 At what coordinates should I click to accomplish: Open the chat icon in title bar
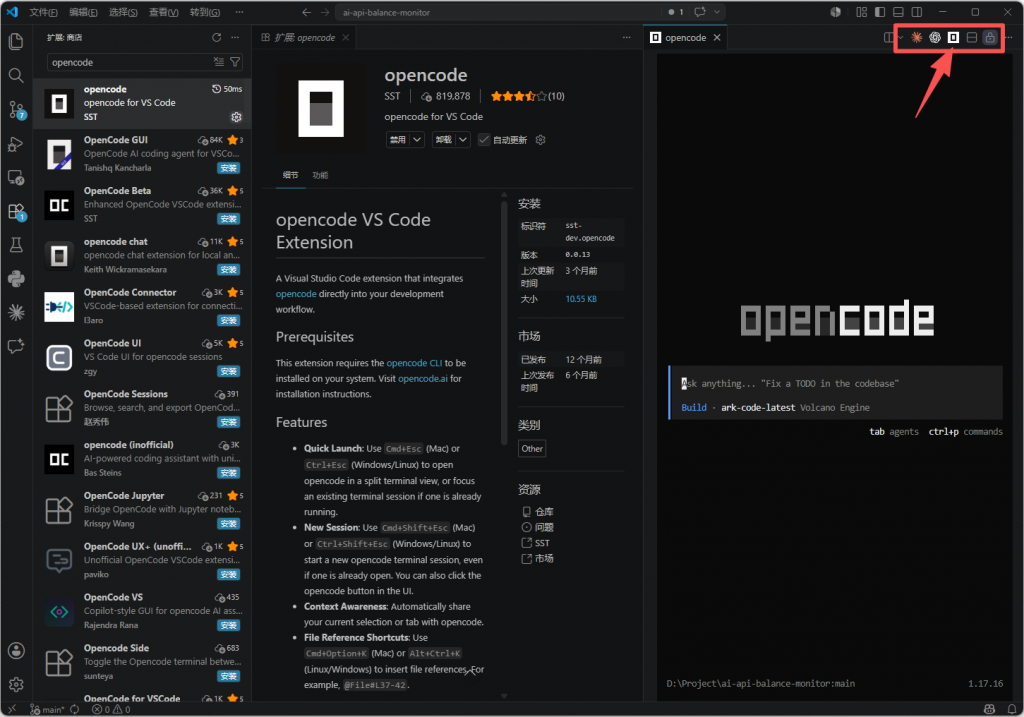(x=700, y=12)
